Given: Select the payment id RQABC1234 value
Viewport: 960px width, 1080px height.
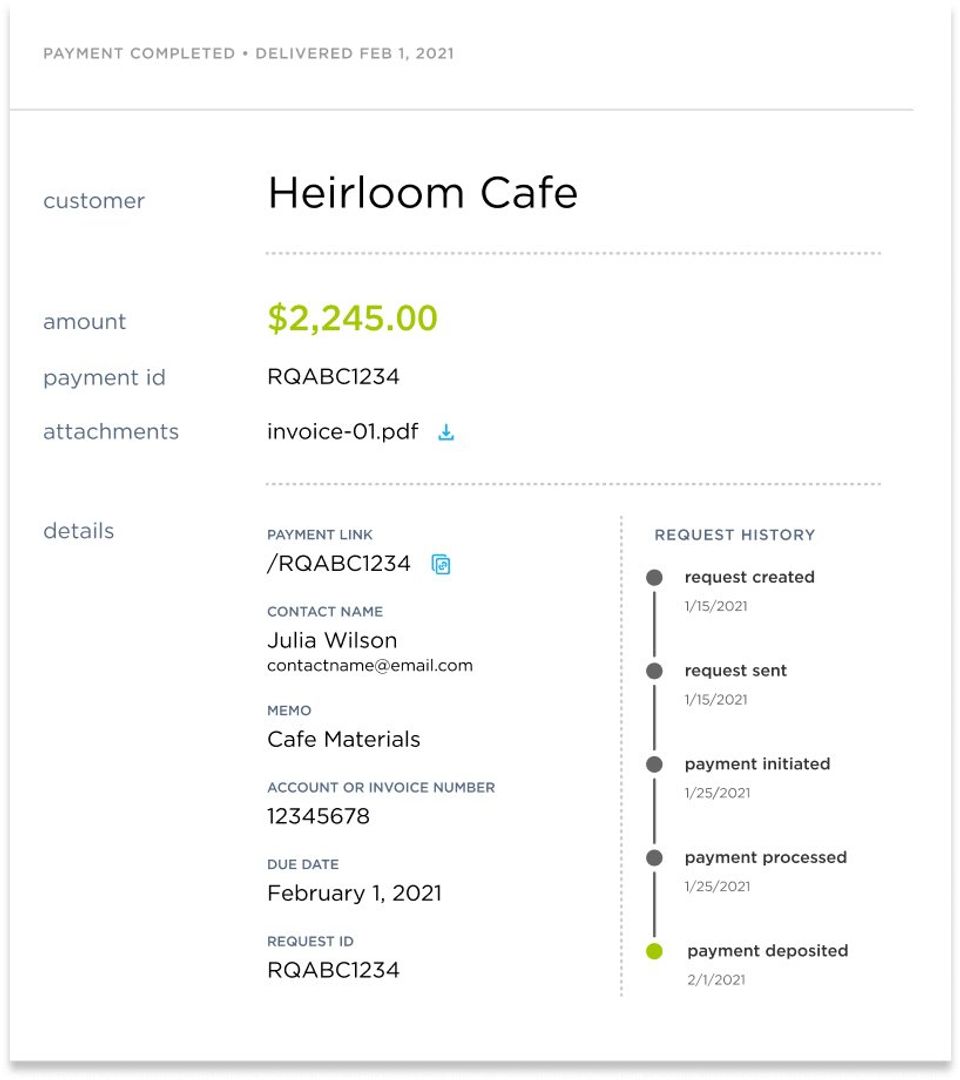Looking at the screenshot, I should 333,377.
